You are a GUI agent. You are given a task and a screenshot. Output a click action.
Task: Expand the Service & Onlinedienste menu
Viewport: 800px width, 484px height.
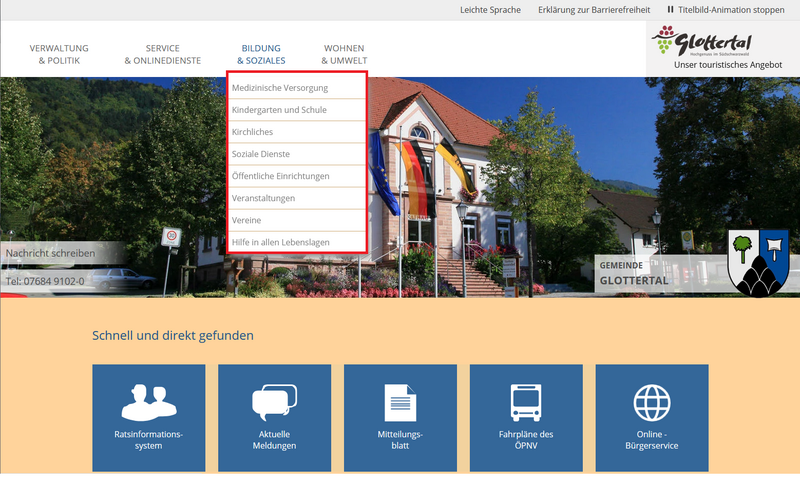[x=162, y=54]
